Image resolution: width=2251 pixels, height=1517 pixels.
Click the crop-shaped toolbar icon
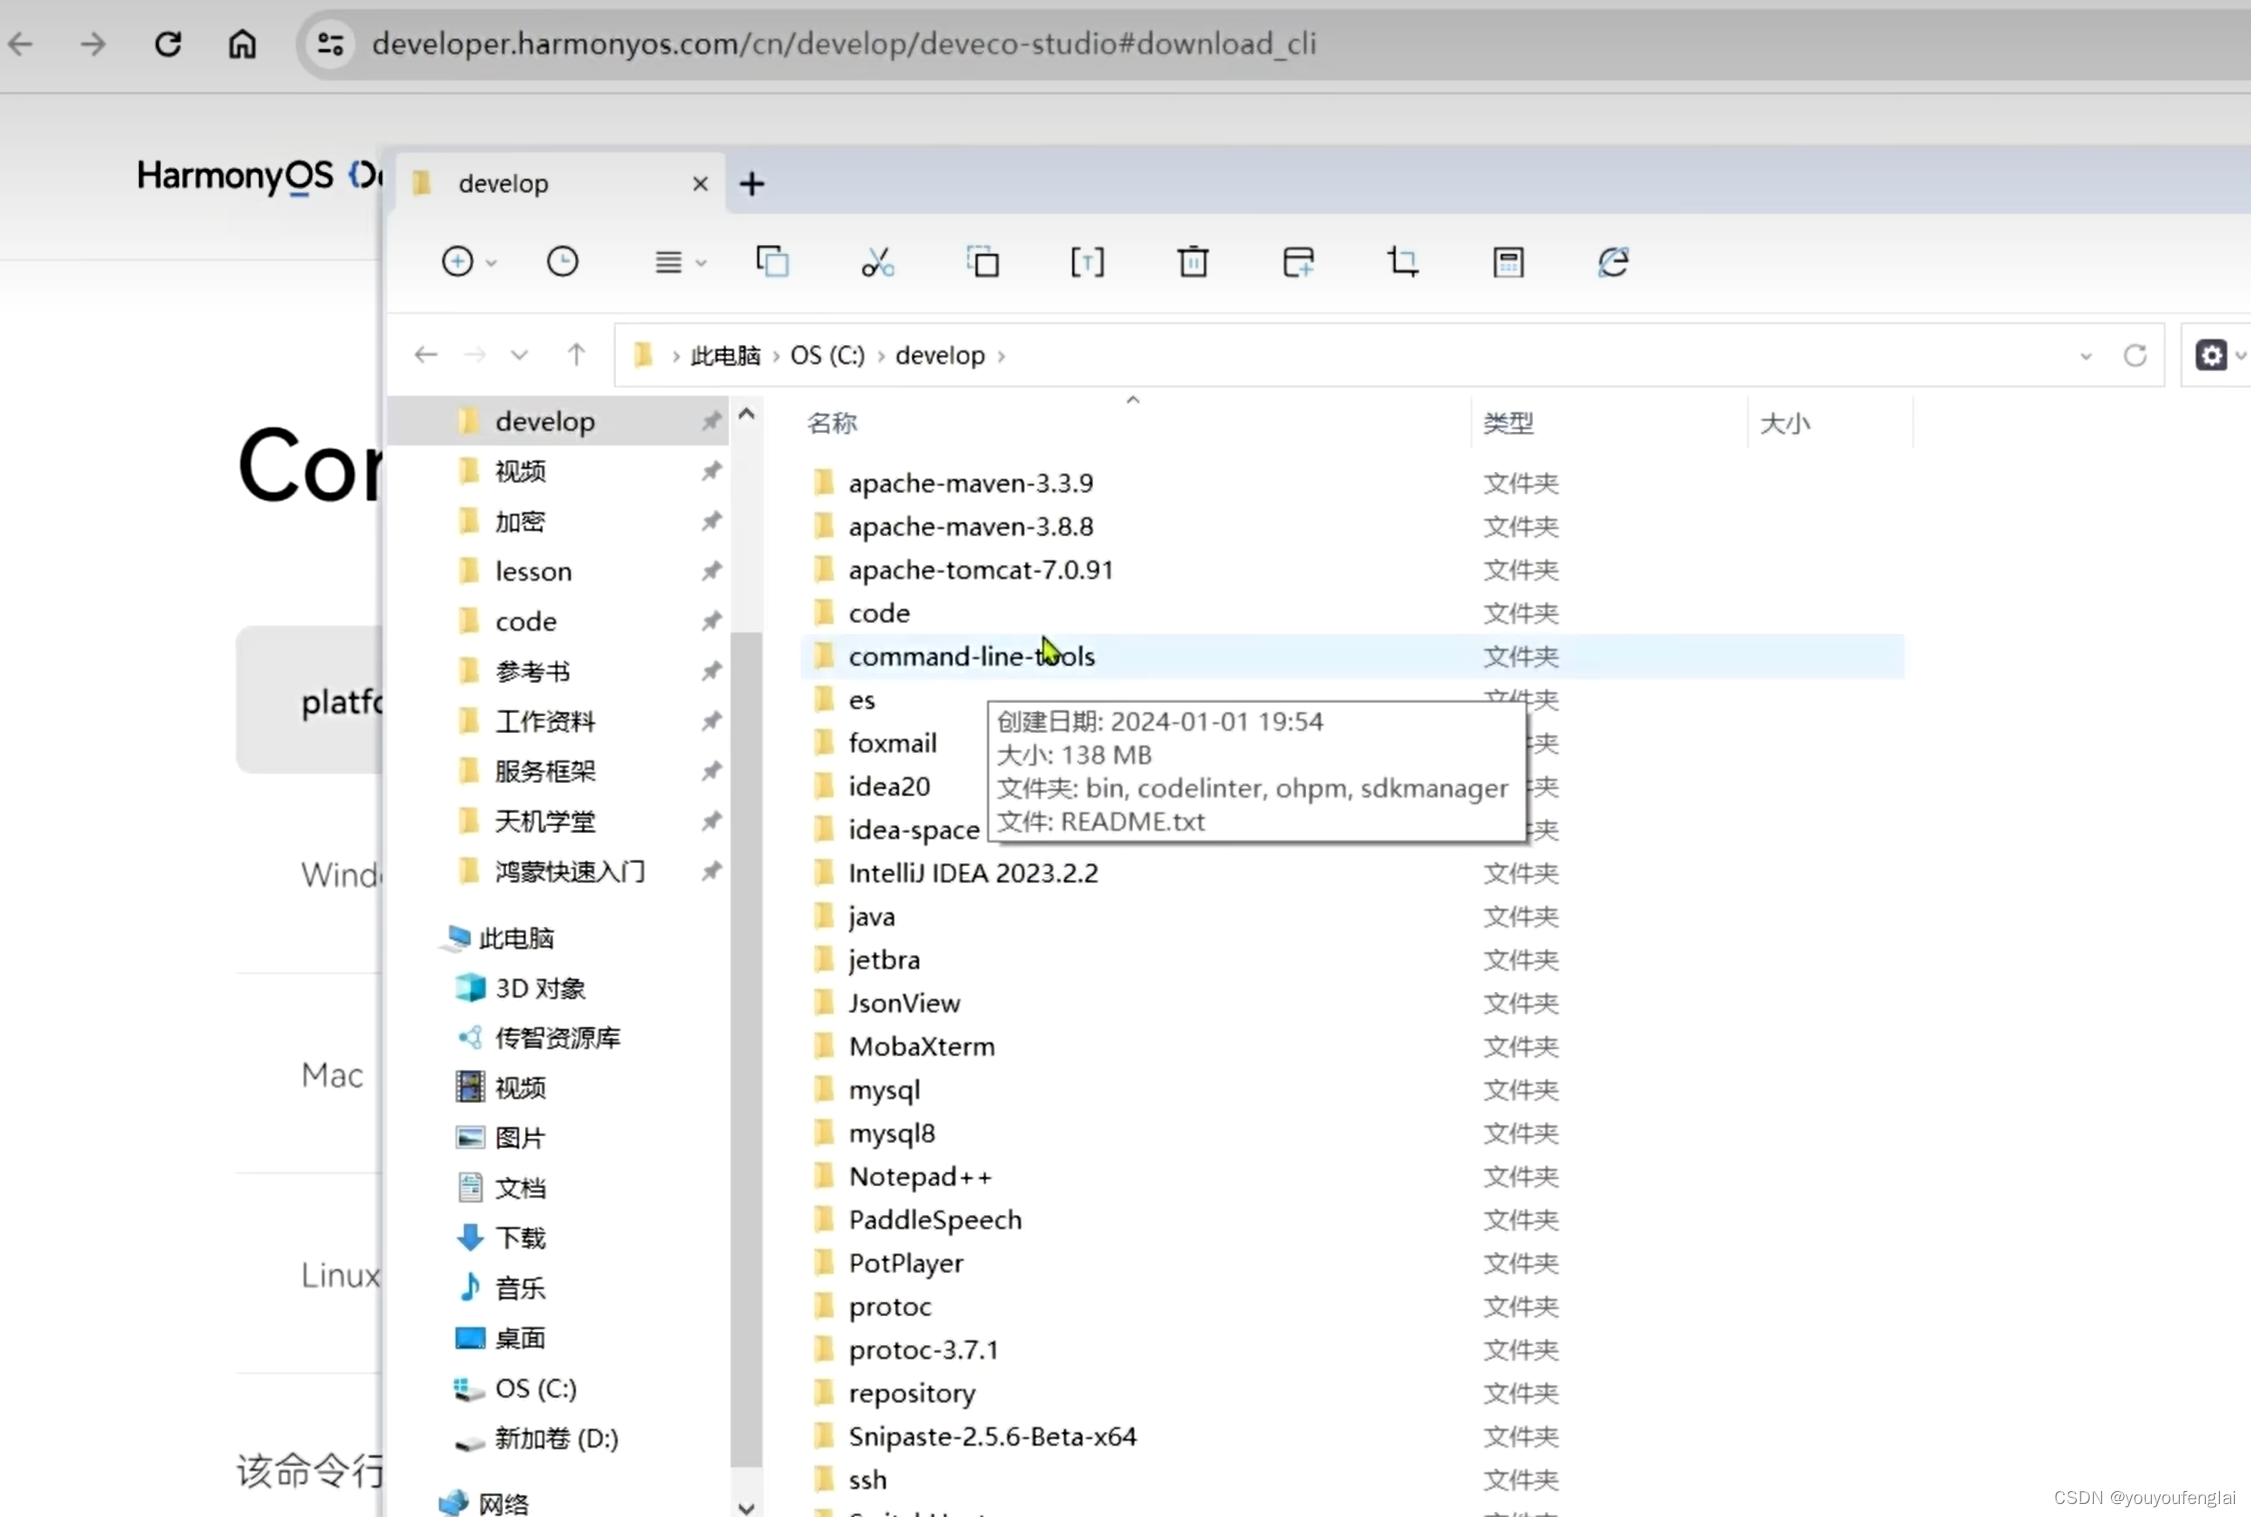pos(1403,262)
